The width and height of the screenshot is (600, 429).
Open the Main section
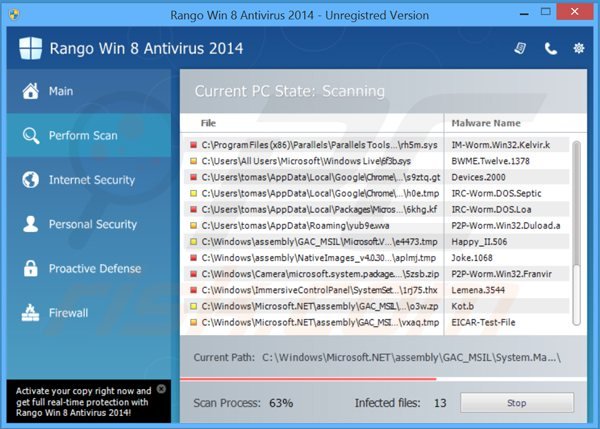click(x=89, y=91)
